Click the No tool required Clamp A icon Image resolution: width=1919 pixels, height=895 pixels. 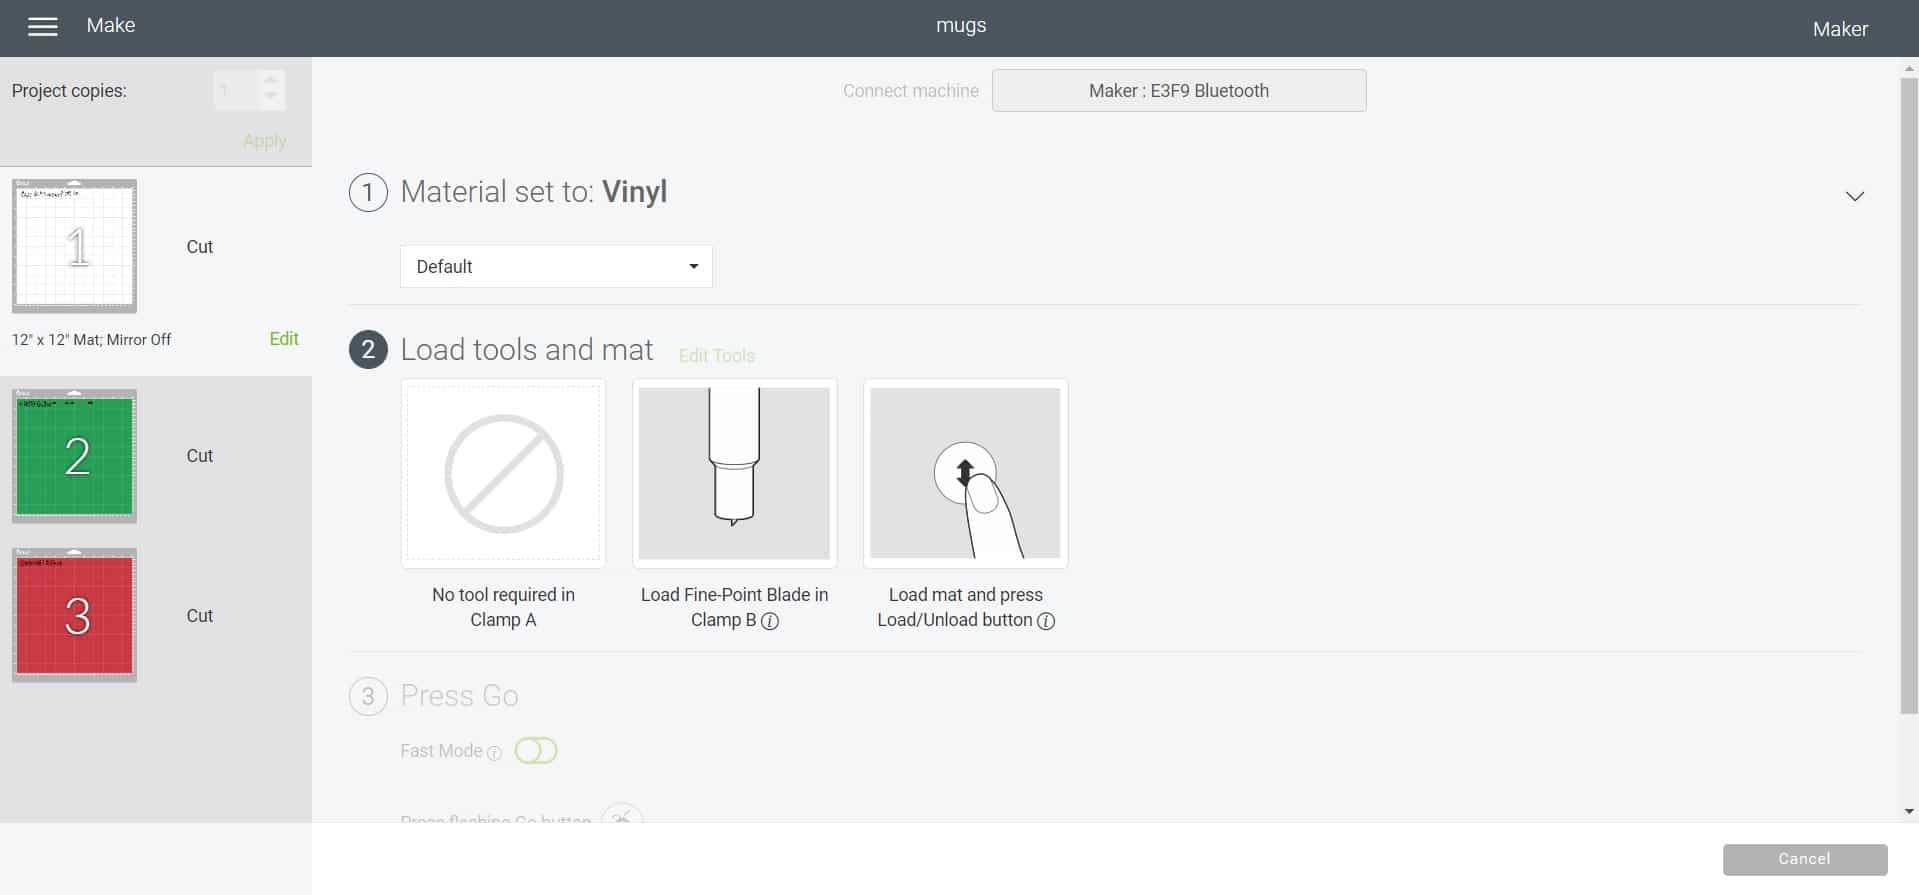[x=503, y=473]
